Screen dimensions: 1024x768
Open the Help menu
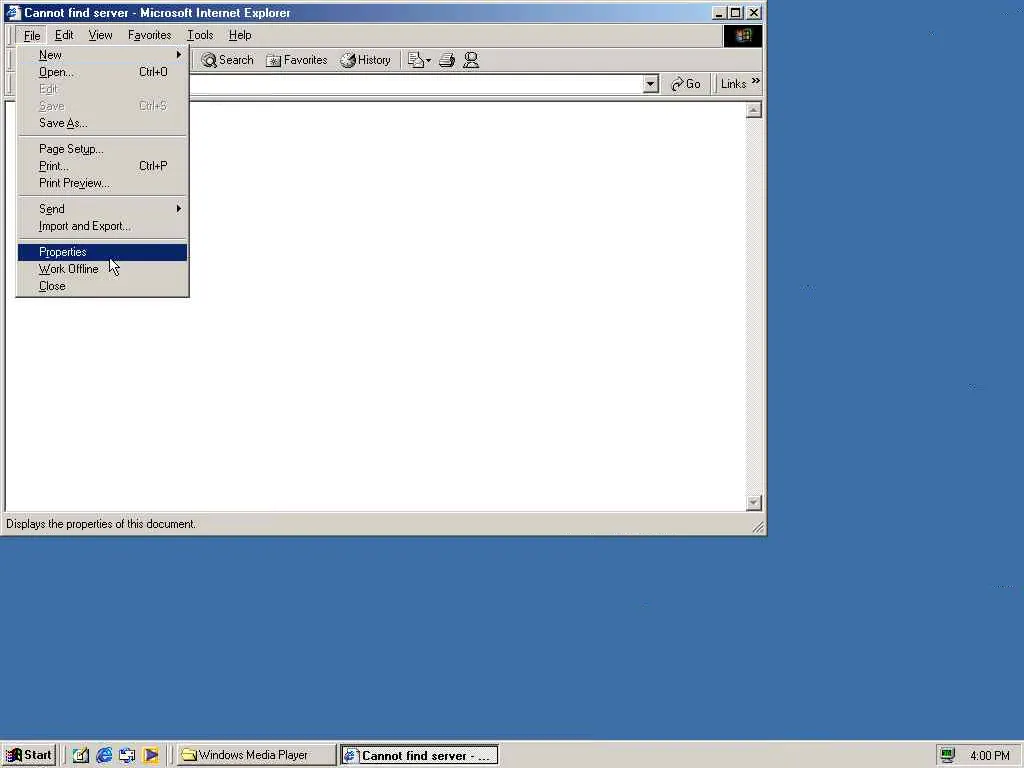(x=240, y=35)
